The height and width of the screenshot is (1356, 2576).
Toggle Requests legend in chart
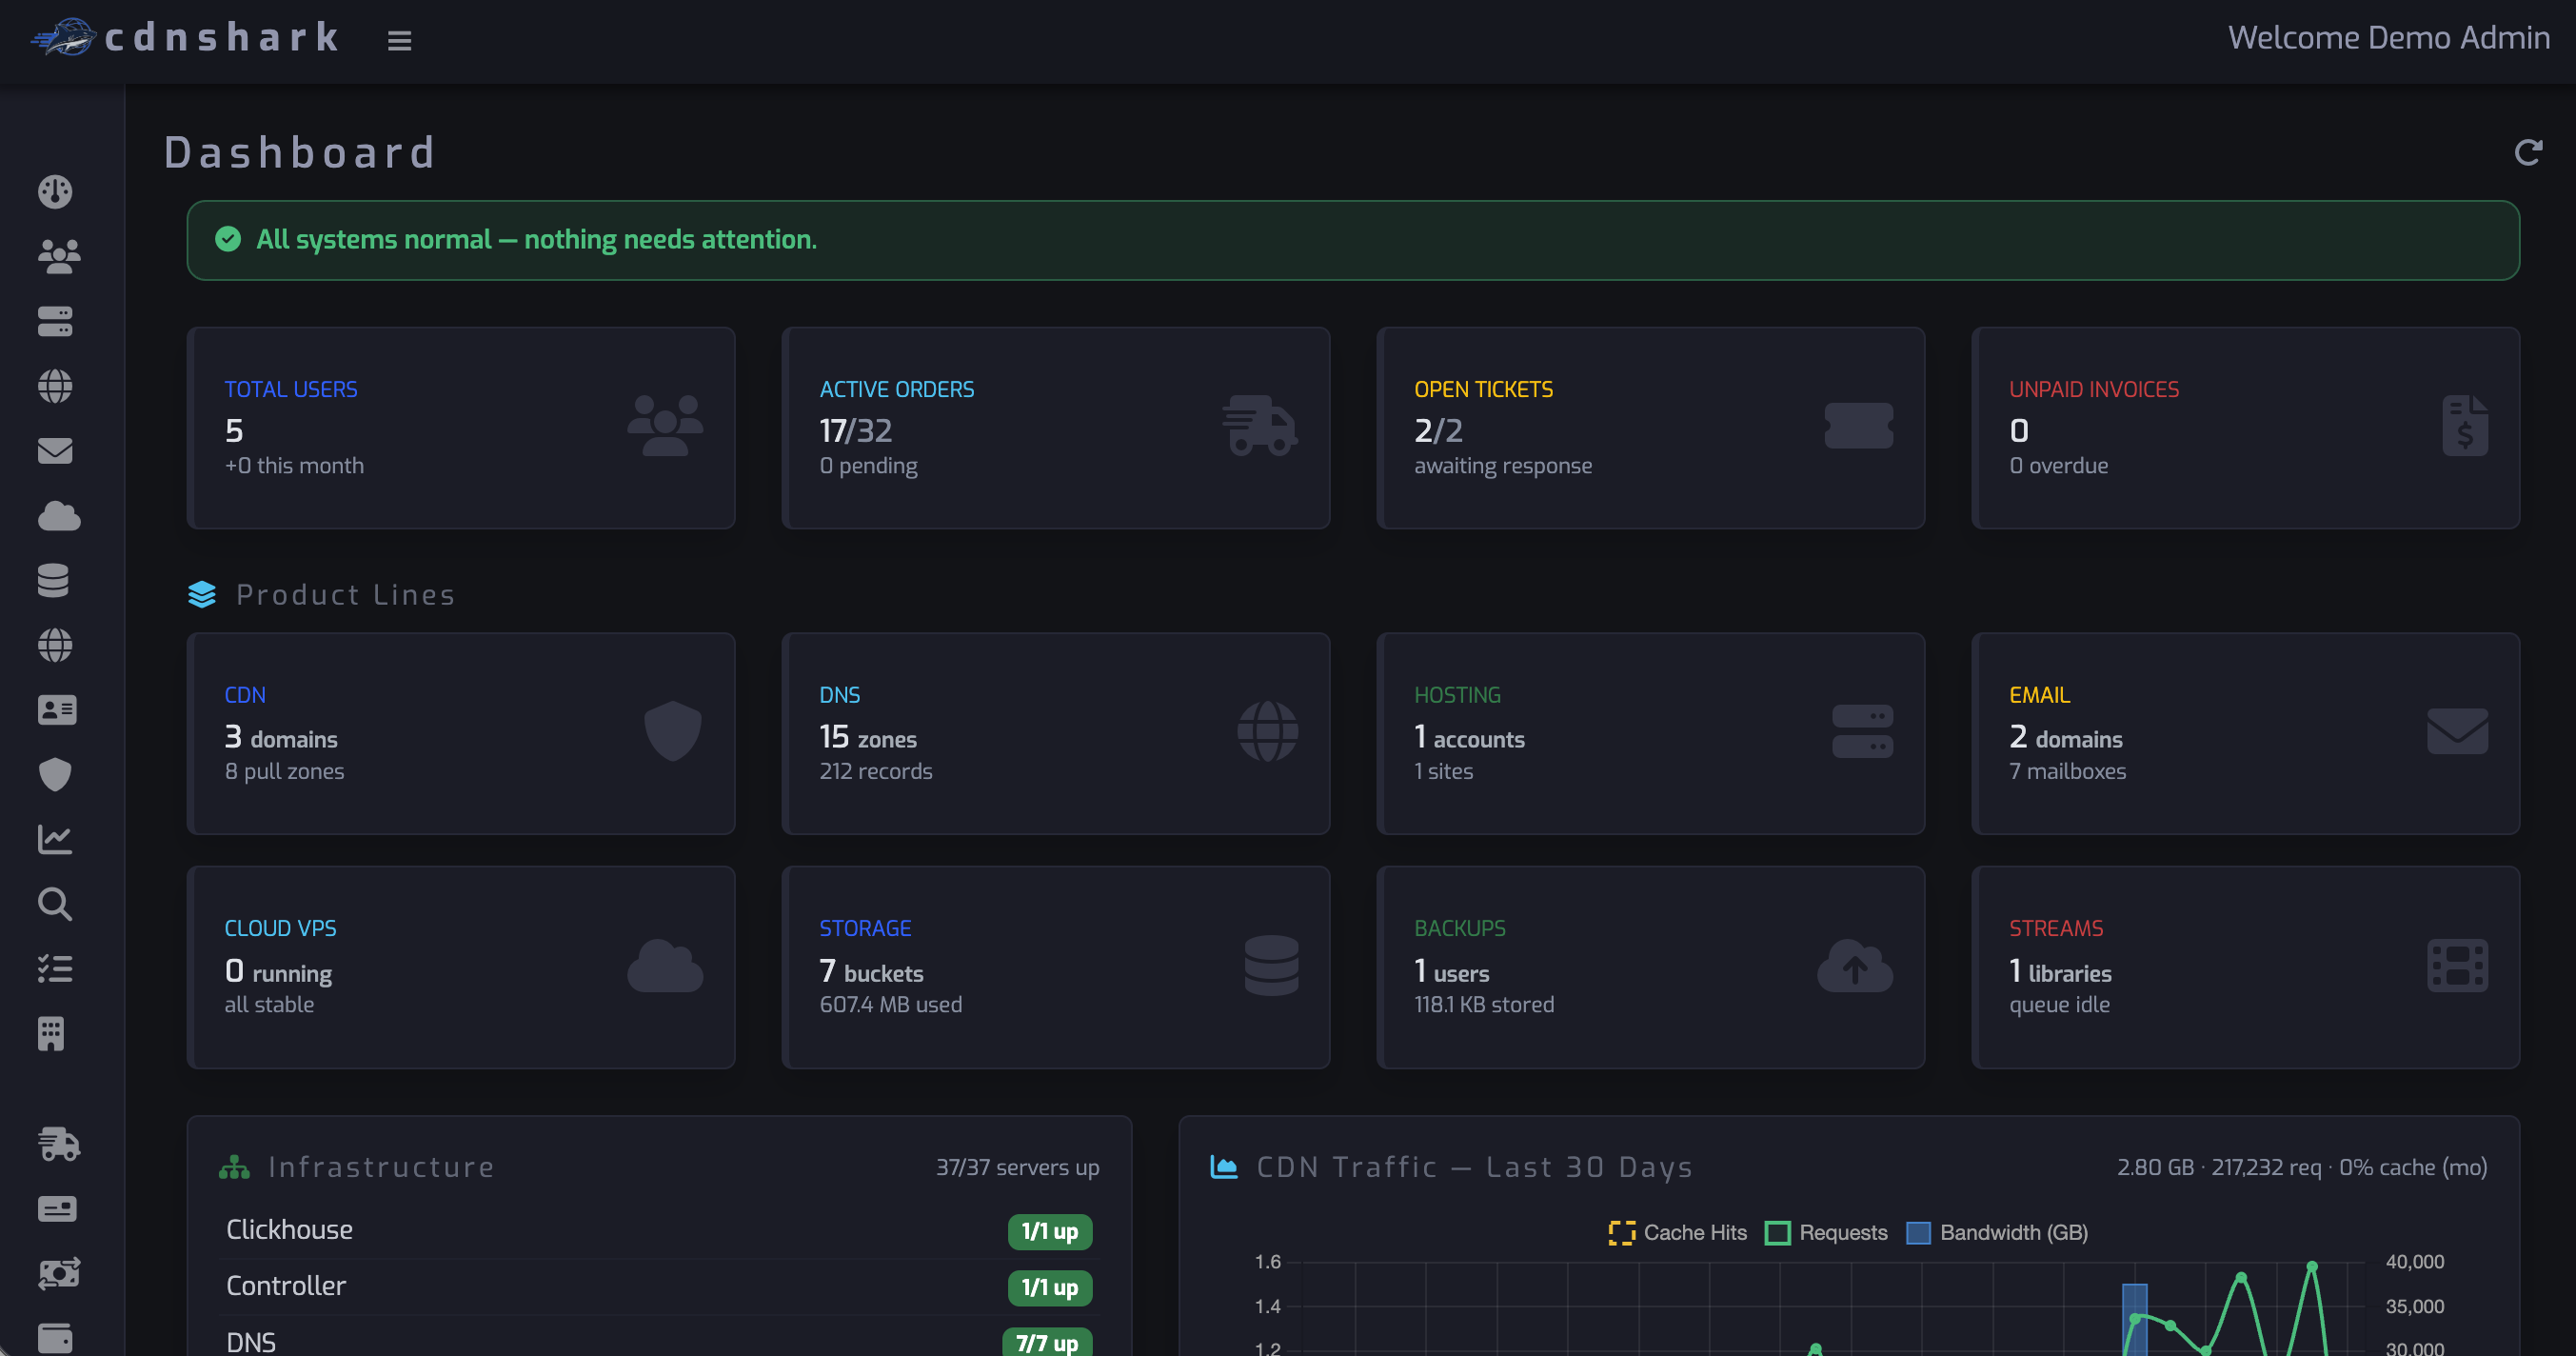(1826, 1232)
